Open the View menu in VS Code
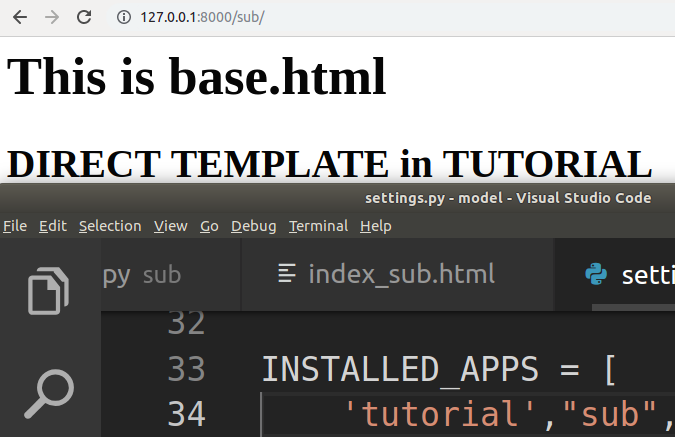675x437 pixels. [171, 226]
